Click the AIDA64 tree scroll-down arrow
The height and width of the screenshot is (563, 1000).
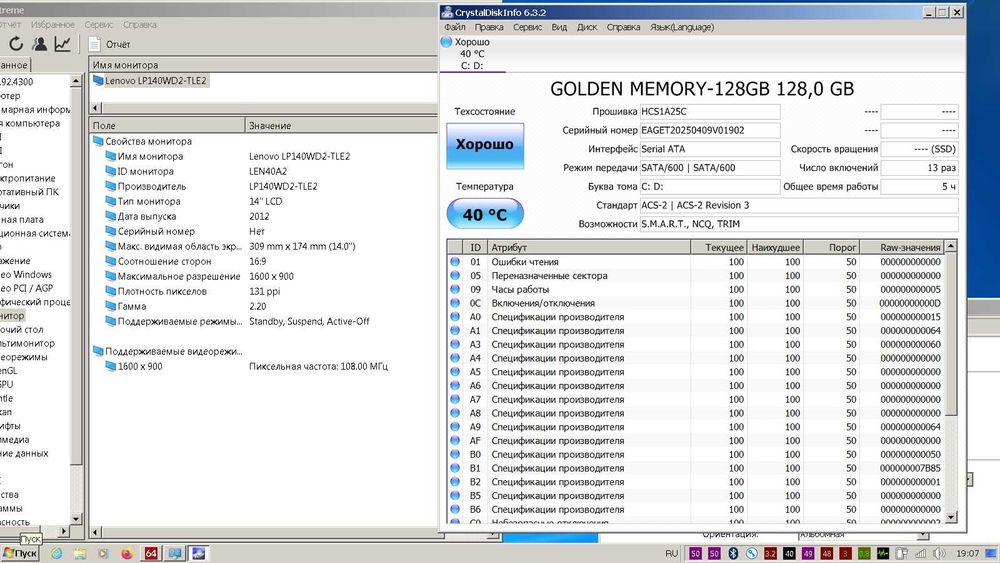click(x=76, y=518)
